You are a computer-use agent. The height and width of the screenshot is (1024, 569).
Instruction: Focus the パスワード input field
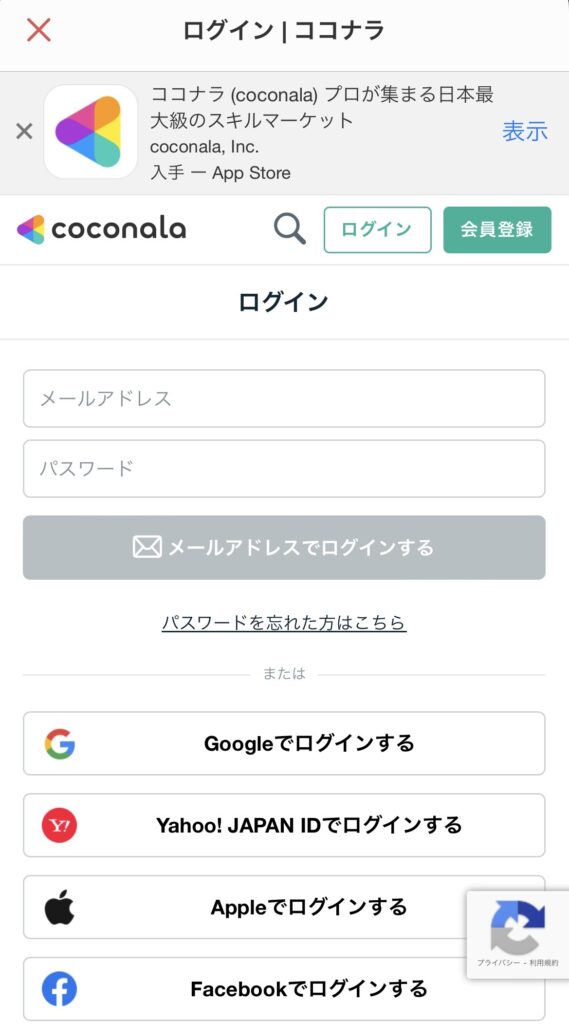tap(284, 468)
